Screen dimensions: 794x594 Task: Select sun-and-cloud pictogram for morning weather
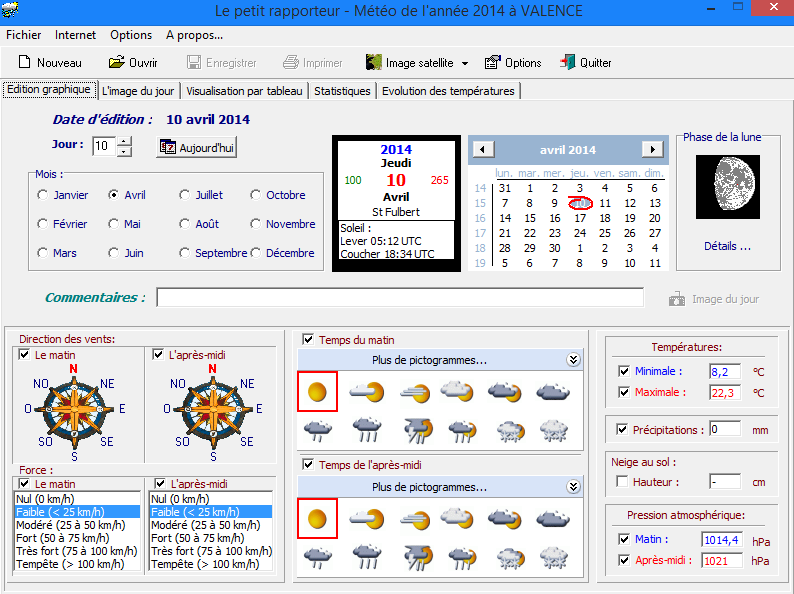coord(367,391)
